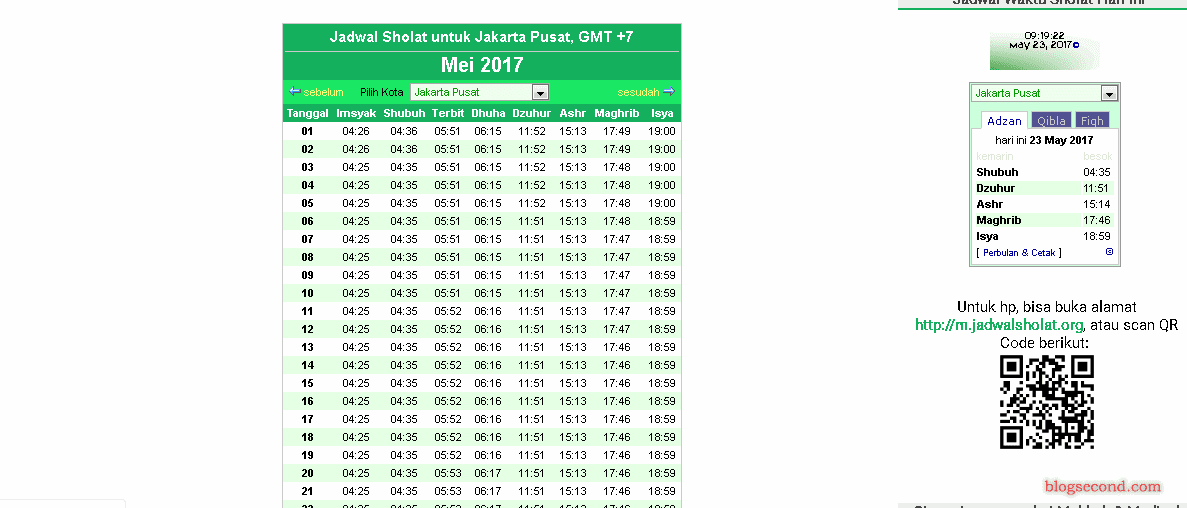
Task: Click the Tanggal column header
Action: tap(307, 114)
